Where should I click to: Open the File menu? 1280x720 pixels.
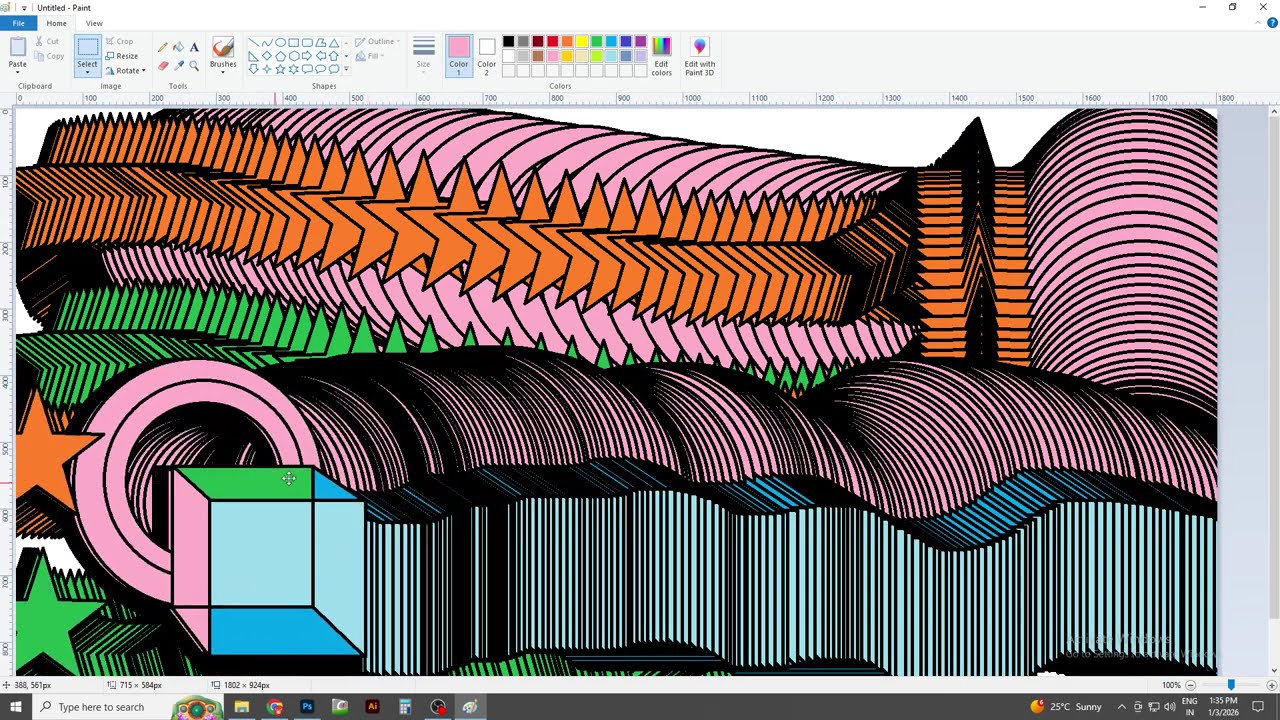click(18, 23)
